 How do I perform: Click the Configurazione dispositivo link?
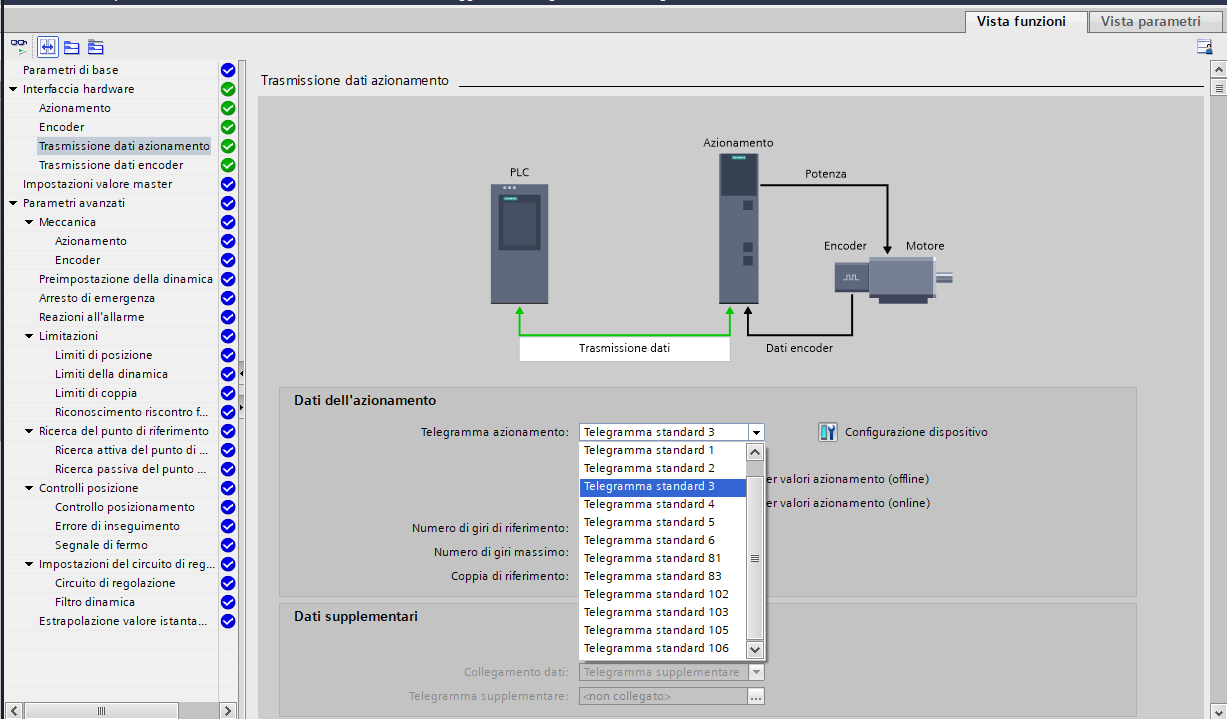916,432
